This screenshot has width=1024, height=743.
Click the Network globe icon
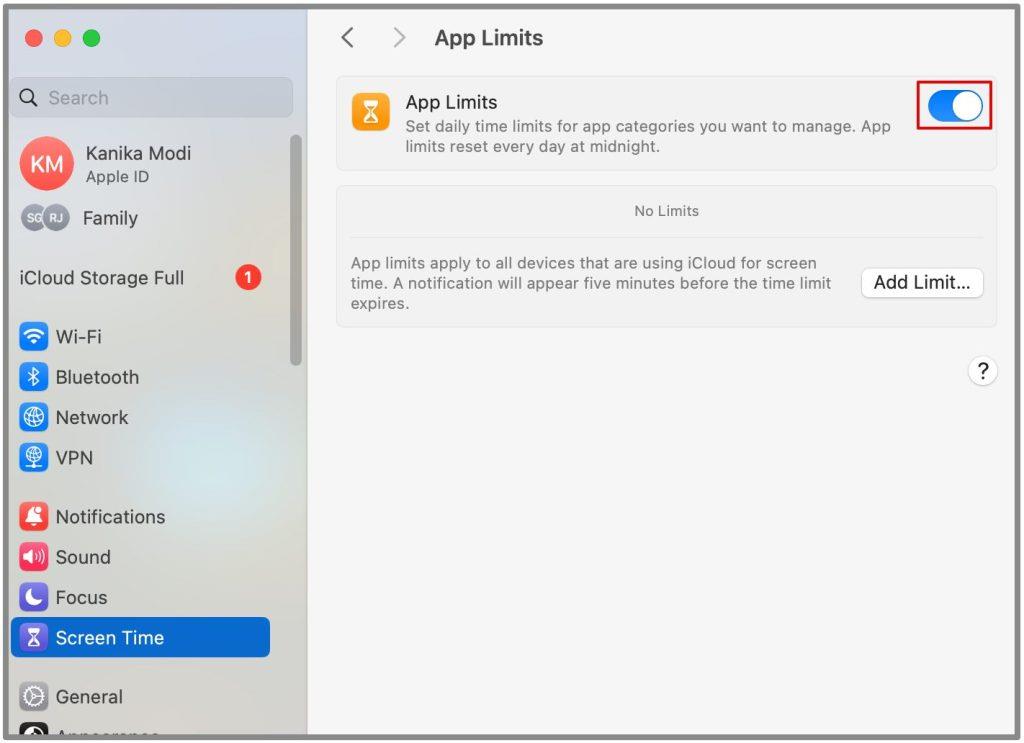(33, 417)
